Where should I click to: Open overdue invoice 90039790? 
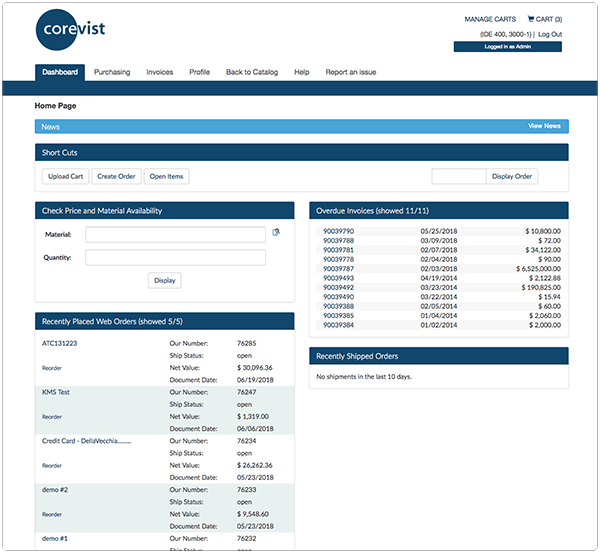[338, 231]
